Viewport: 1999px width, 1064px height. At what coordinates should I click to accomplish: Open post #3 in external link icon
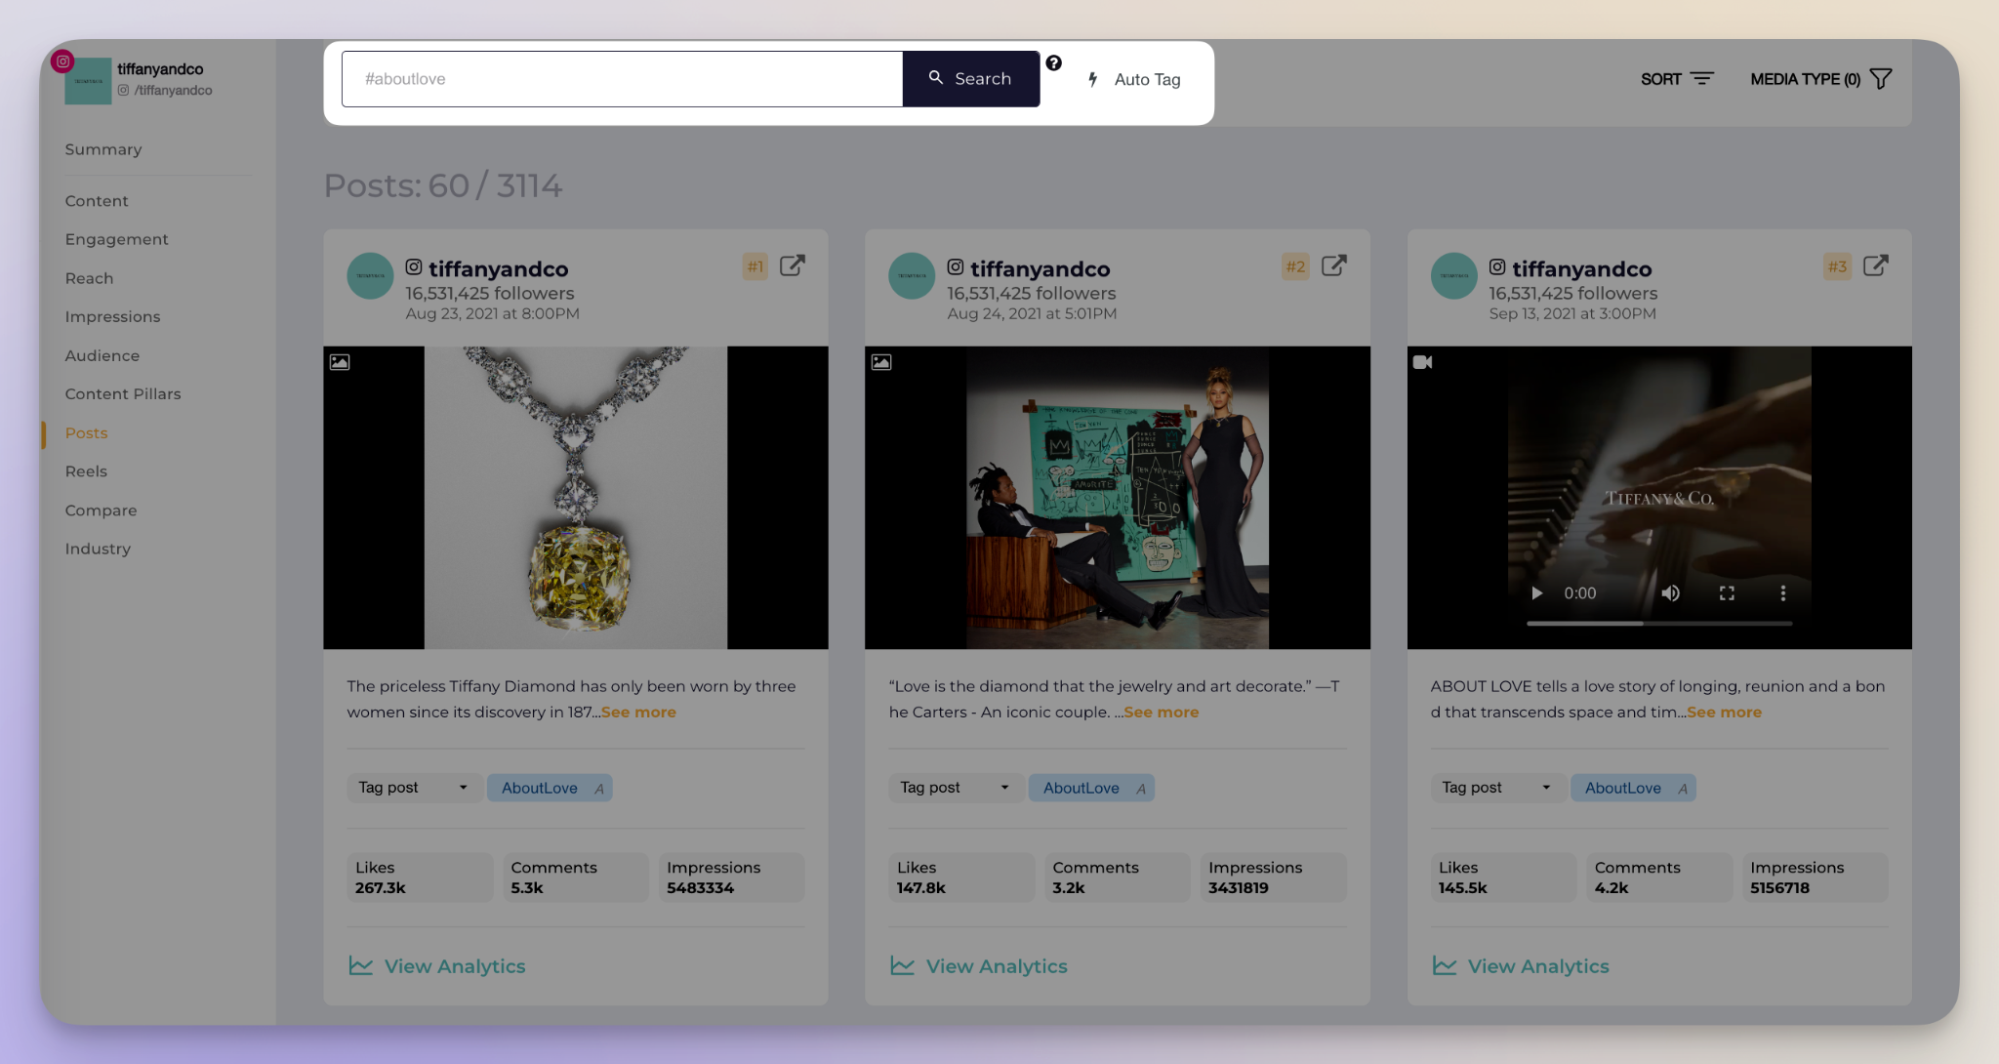1876,266
